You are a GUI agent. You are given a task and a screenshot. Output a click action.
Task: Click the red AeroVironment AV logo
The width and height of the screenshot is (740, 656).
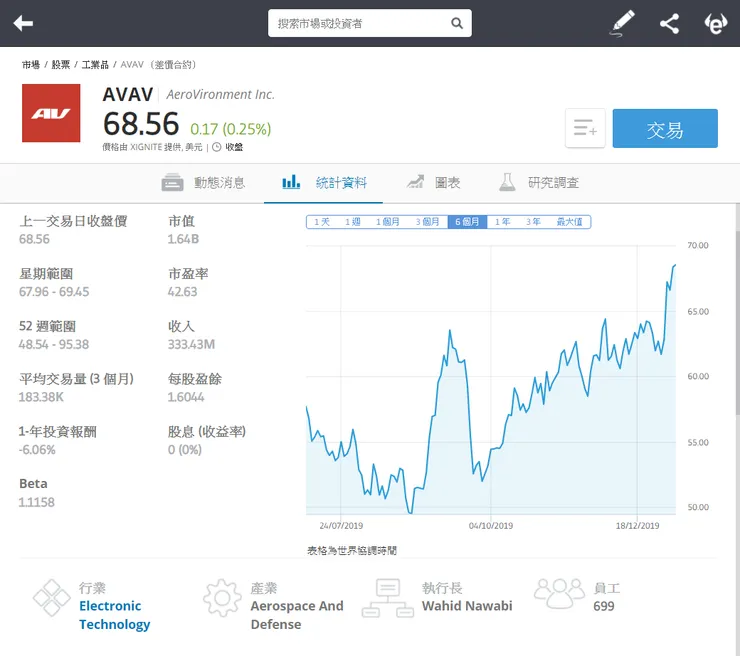tap(51, 113)
